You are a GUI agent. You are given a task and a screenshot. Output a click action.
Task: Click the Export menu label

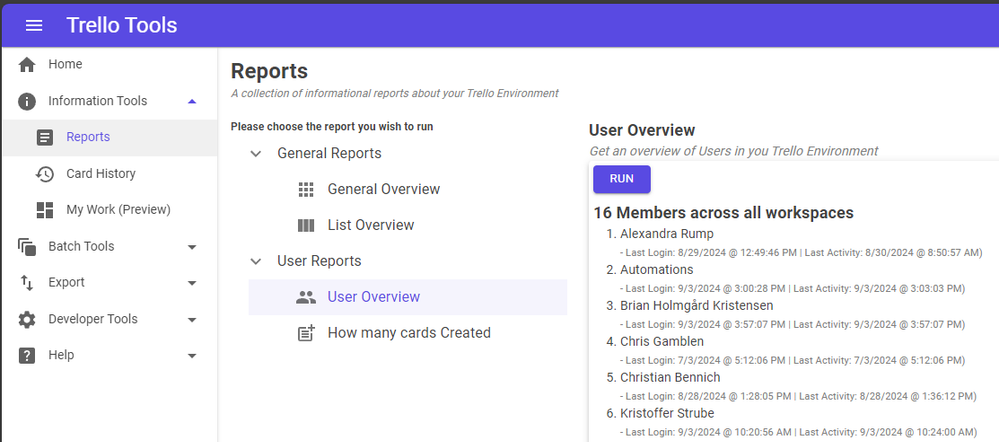(x=66, y=283)
